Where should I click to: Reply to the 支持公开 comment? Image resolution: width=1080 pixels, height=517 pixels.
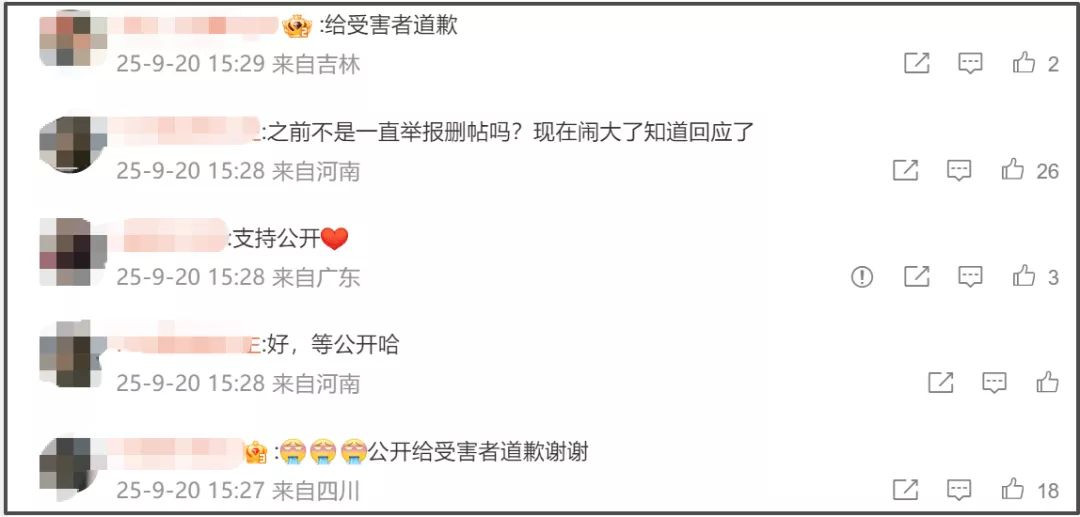[970, 276]
